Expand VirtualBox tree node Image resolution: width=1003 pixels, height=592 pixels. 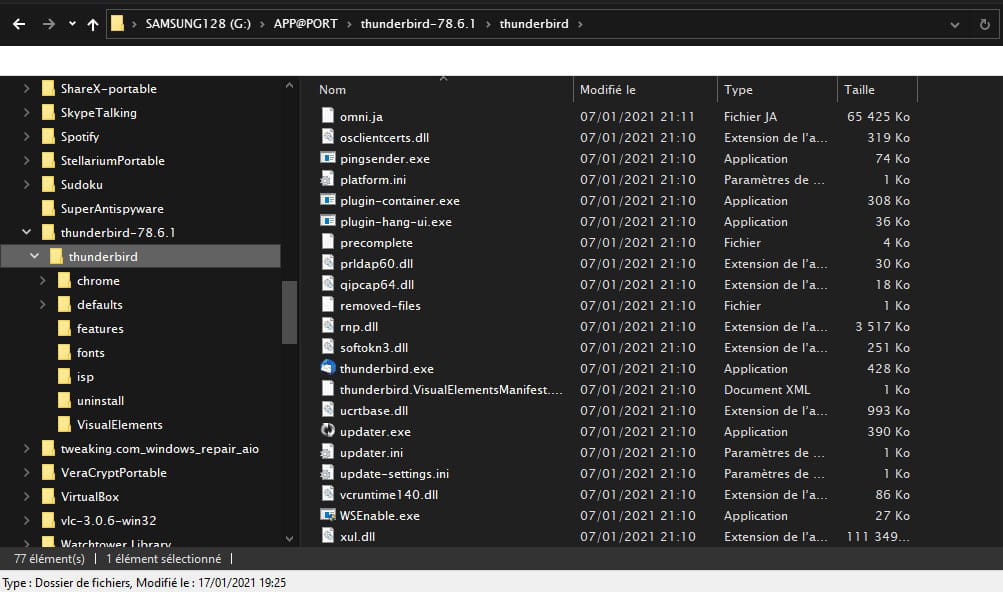pyautogui.click(x=26, y=497)
